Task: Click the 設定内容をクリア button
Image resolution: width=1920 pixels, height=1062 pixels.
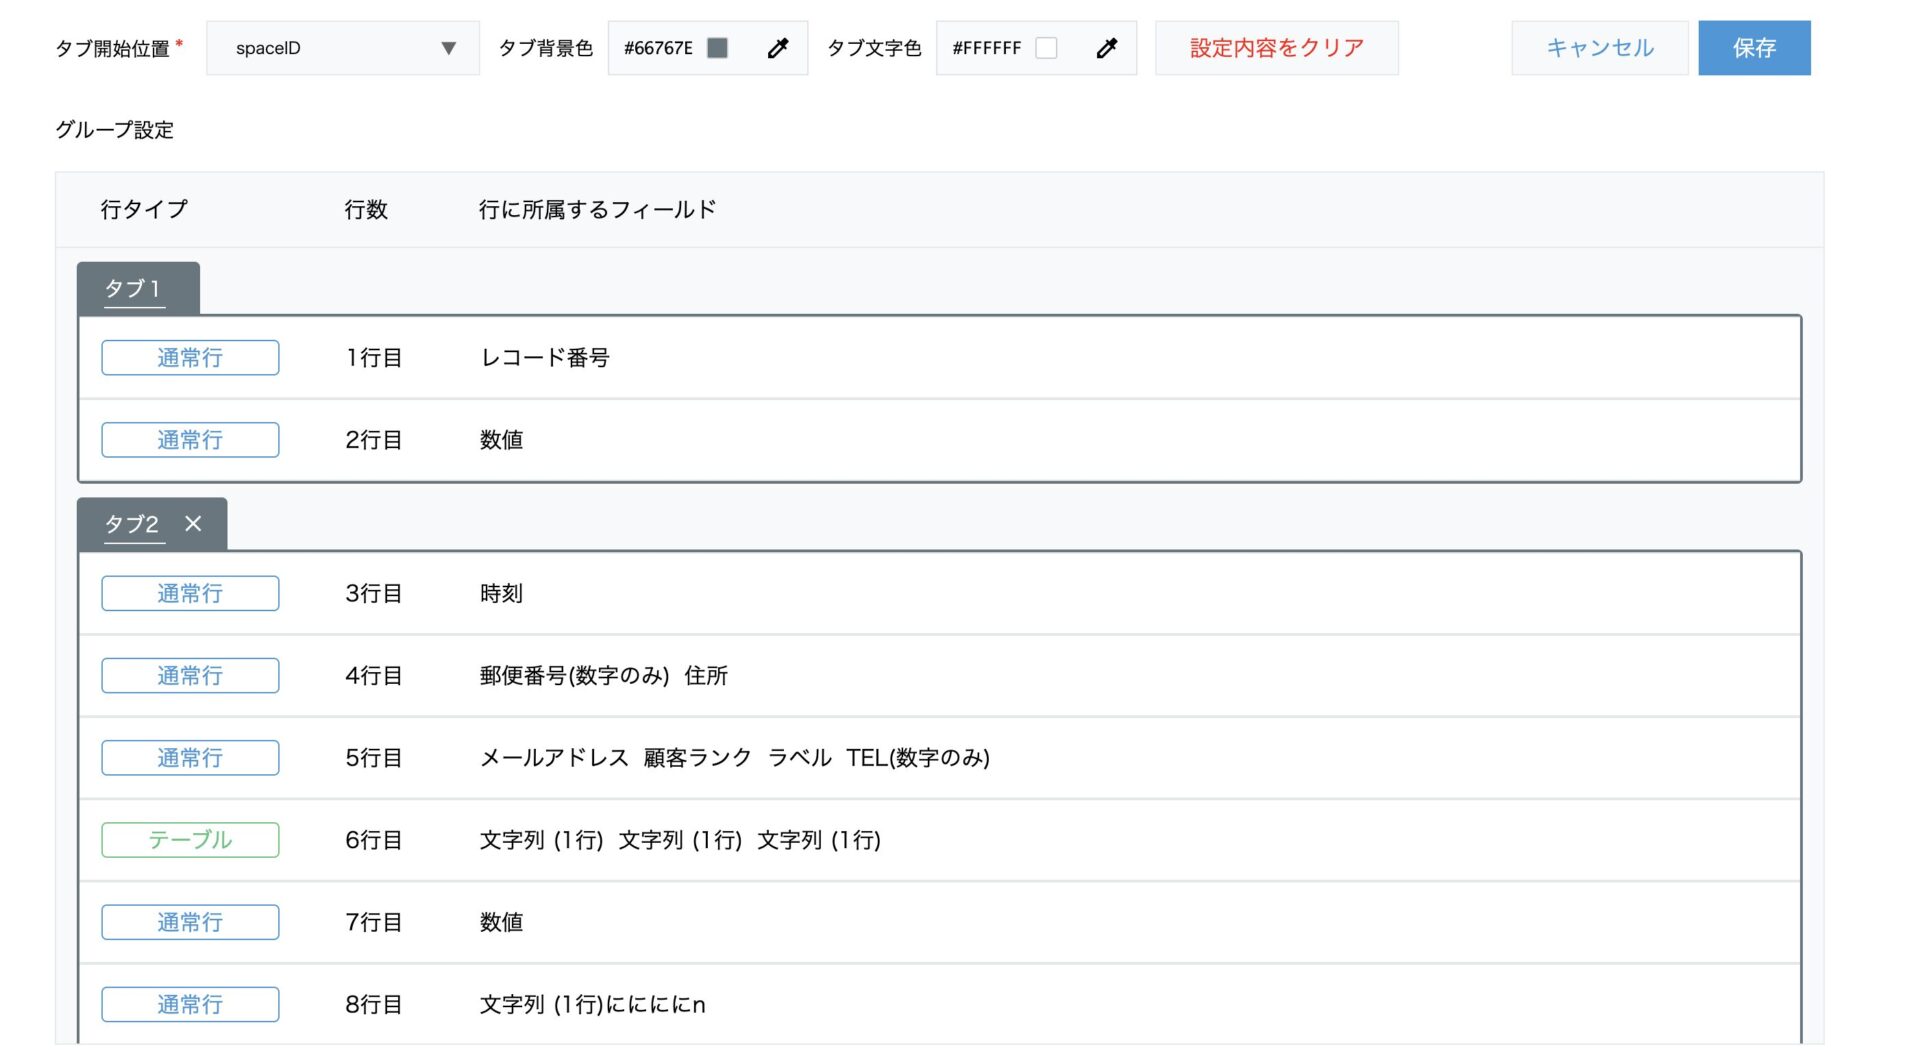Action: click(1276, 45)
